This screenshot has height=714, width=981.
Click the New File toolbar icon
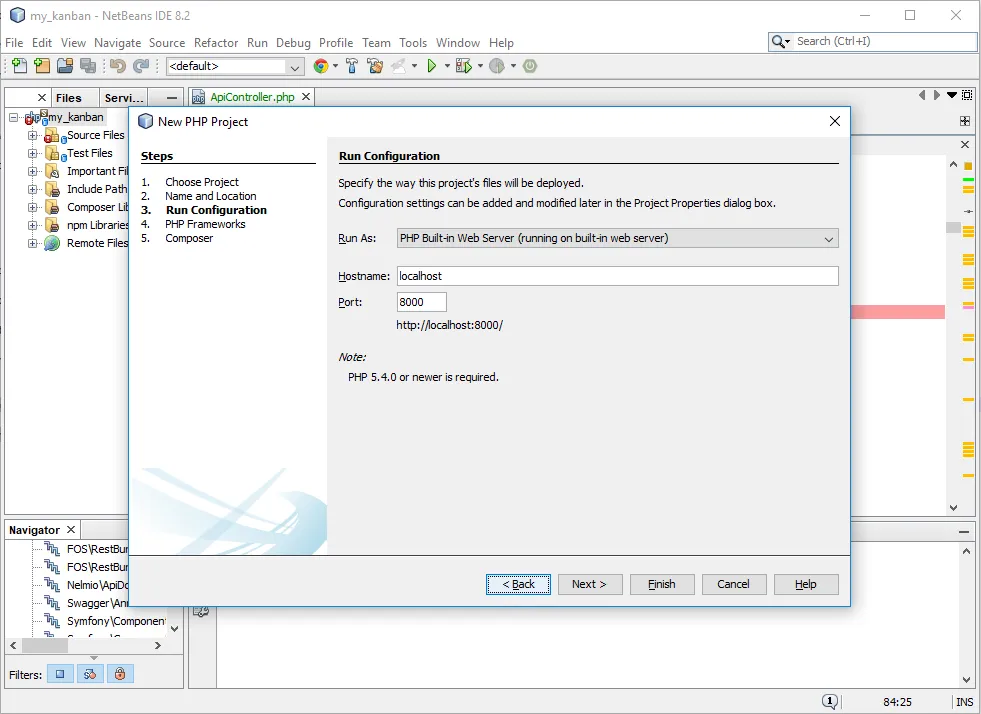tap(19, 66)
